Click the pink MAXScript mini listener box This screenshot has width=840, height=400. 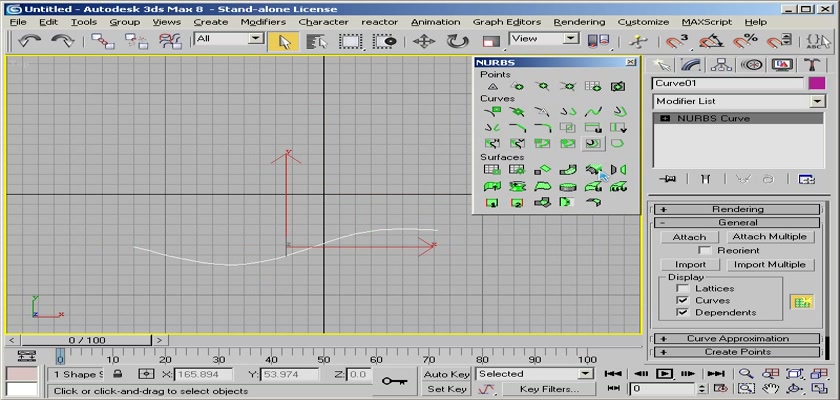(22, 374)
